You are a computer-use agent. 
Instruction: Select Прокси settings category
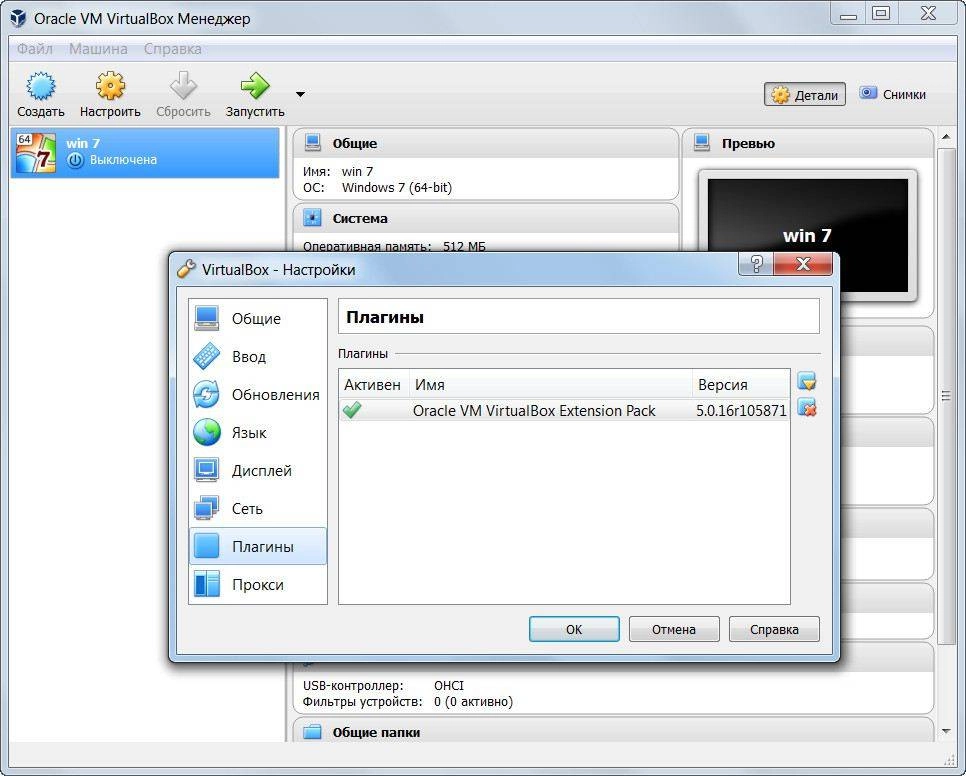pos(258,584)
